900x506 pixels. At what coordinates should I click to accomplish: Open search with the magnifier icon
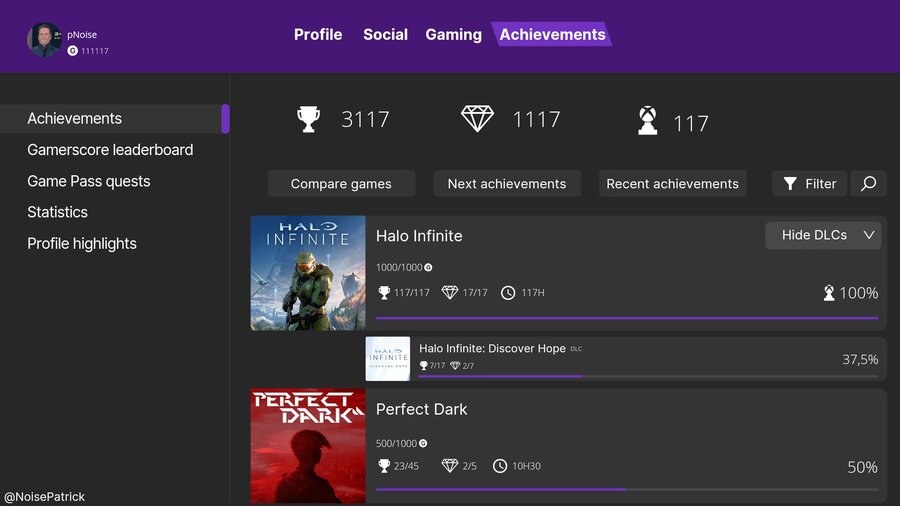tap(868, 184)
